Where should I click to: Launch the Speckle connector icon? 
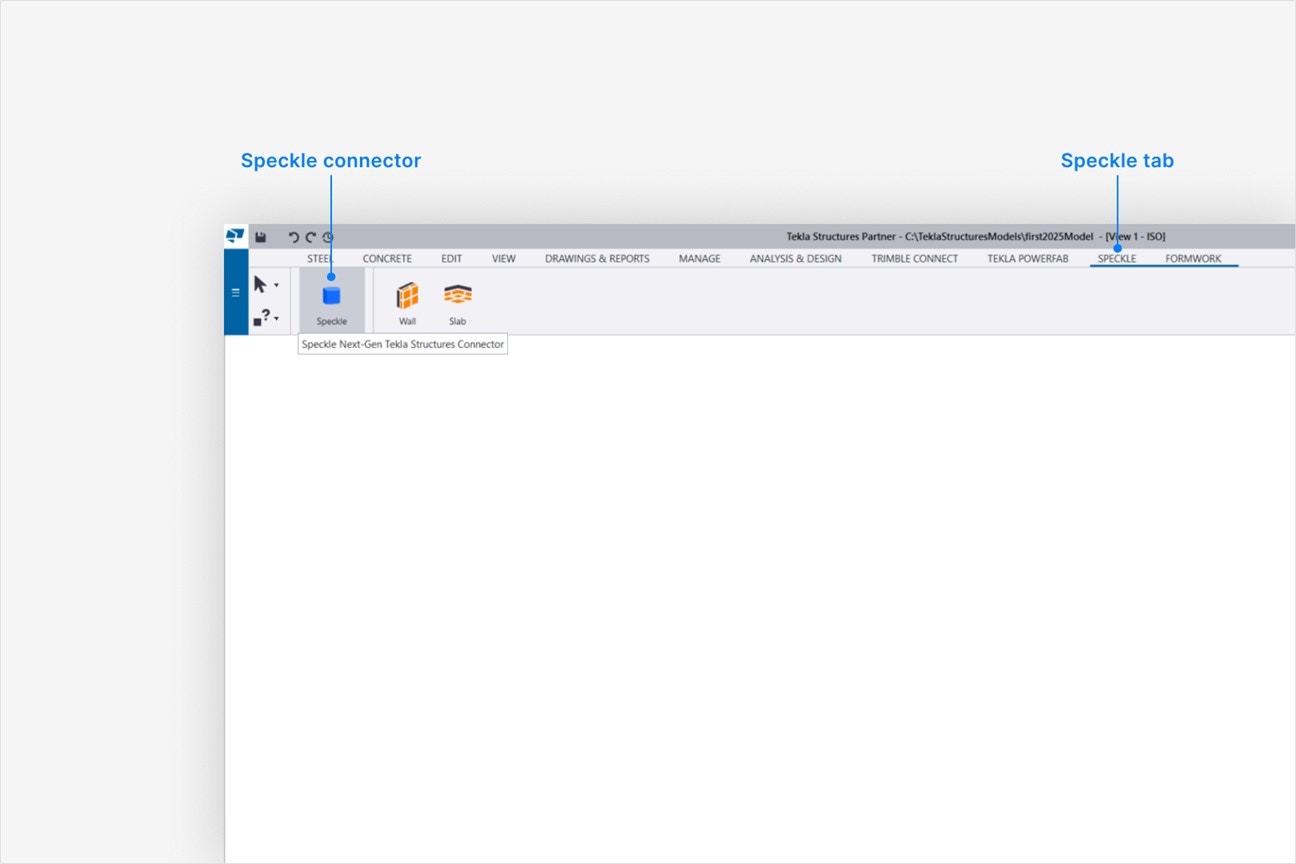(x=331, y=301)
